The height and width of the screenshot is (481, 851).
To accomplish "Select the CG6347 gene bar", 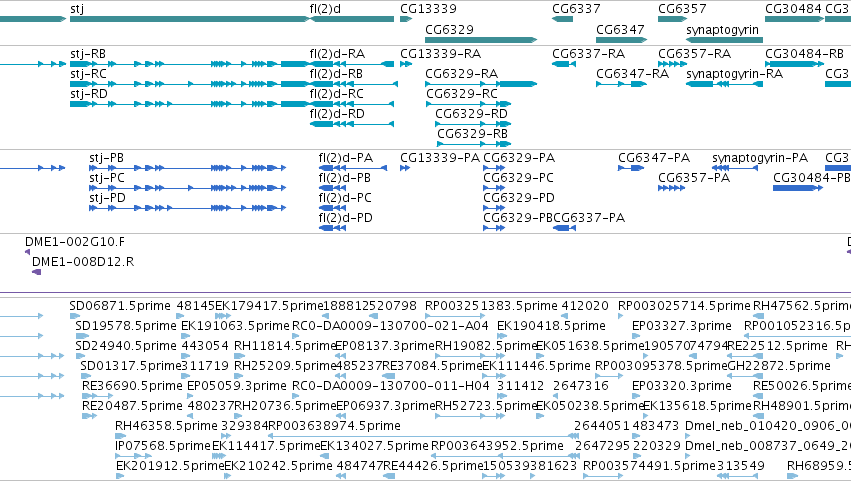I will 621,40.
